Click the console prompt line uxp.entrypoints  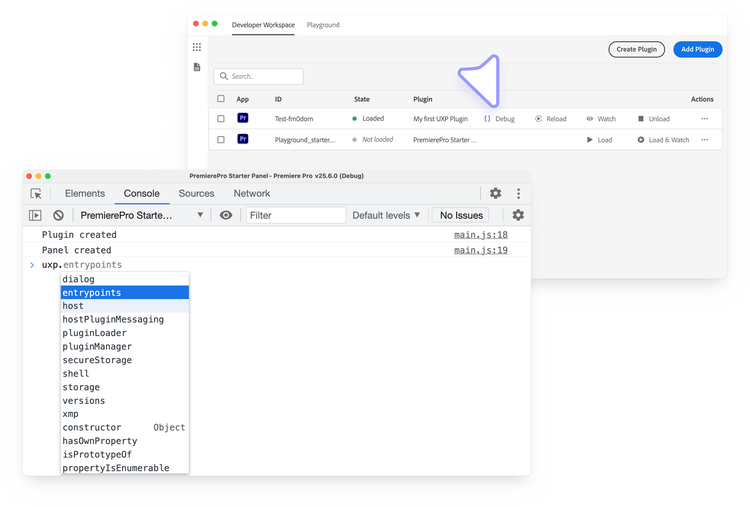(82, 265)
